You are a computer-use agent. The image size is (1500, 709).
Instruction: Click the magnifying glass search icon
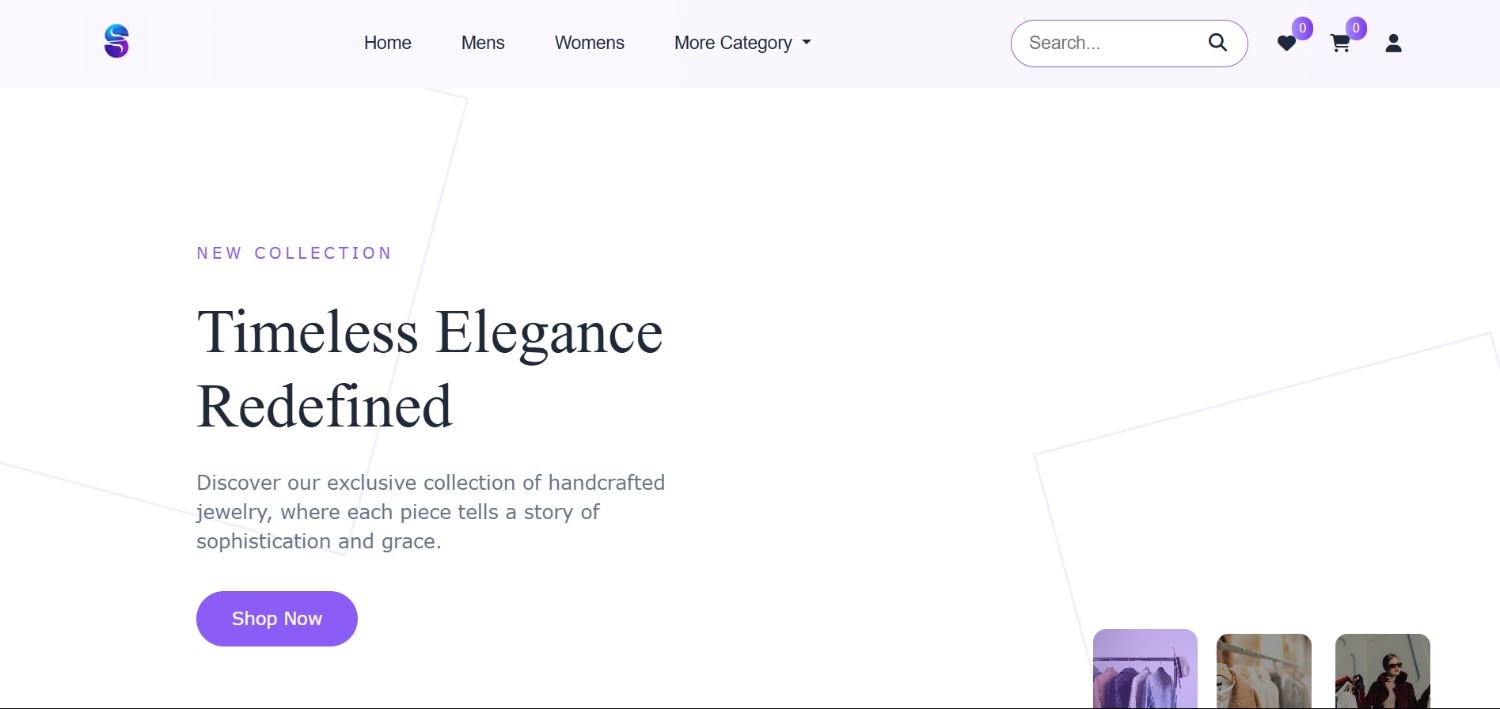click(1217, 43)
